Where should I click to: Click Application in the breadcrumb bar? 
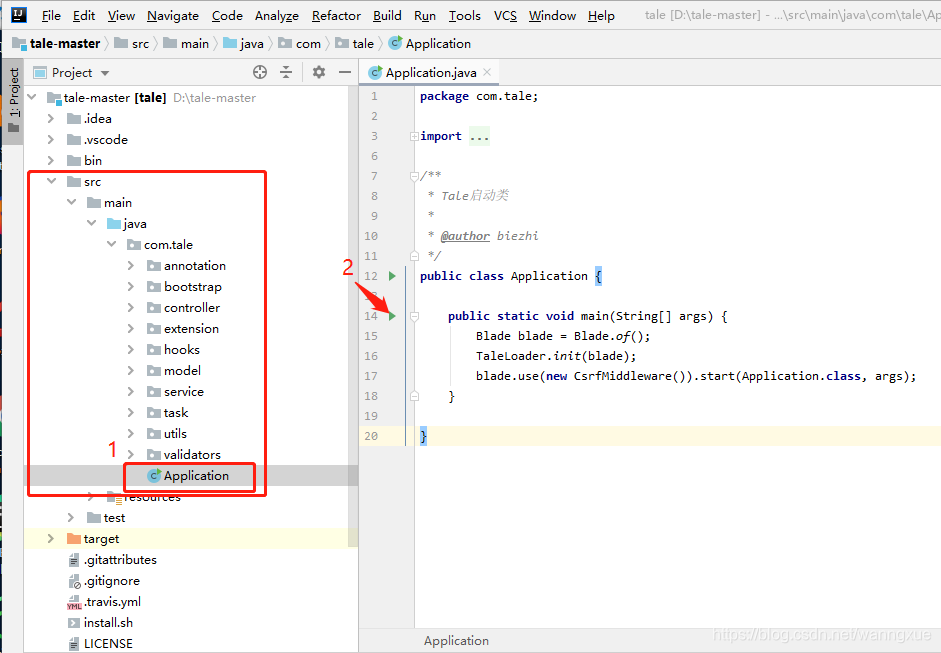pos(430,44)
